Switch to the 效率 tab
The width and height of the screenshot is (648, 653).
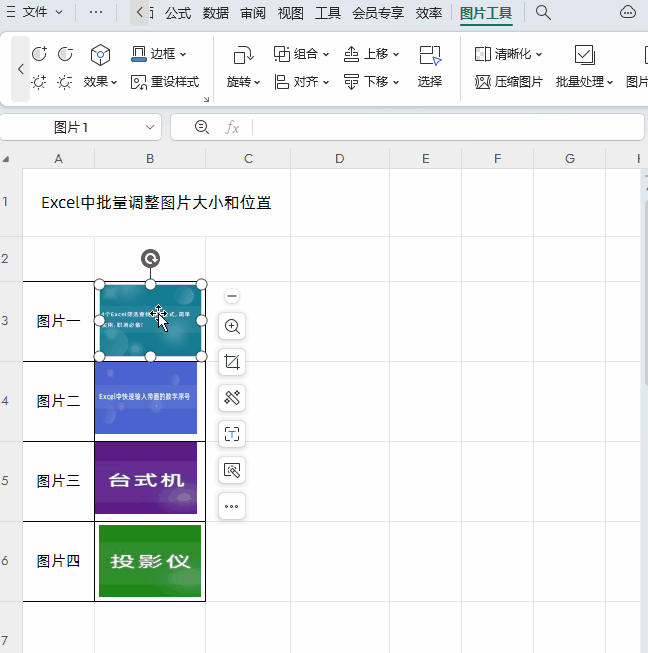tap(429, 13)
